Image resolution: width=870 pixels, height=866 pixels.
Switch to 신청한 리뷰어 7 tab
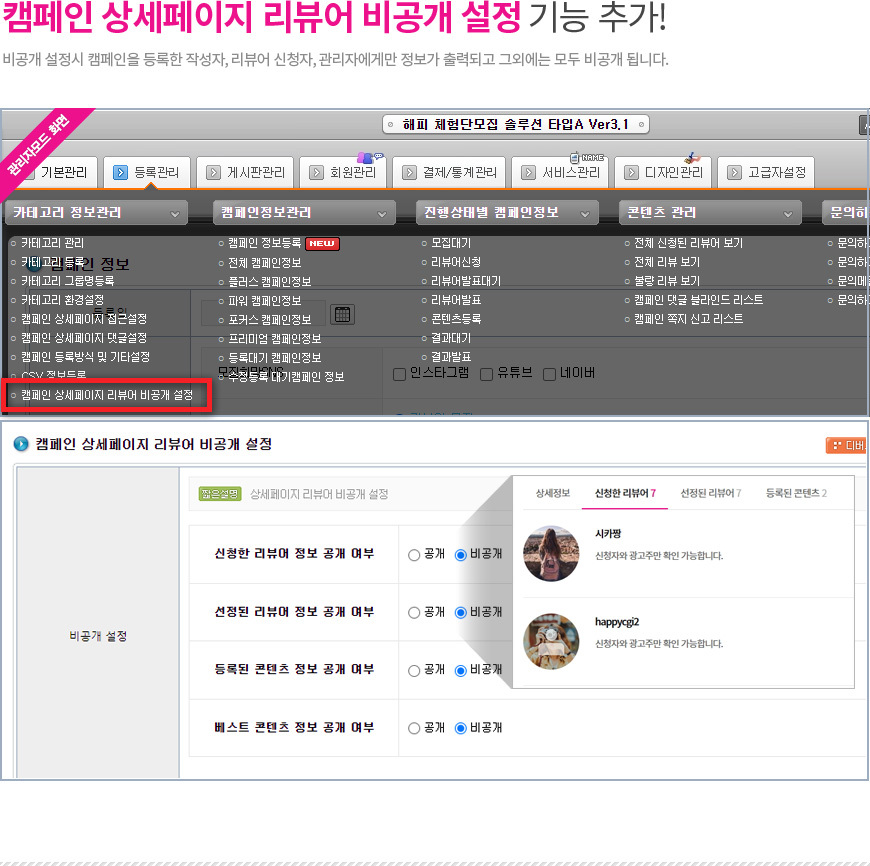click(x=625, y=493)
